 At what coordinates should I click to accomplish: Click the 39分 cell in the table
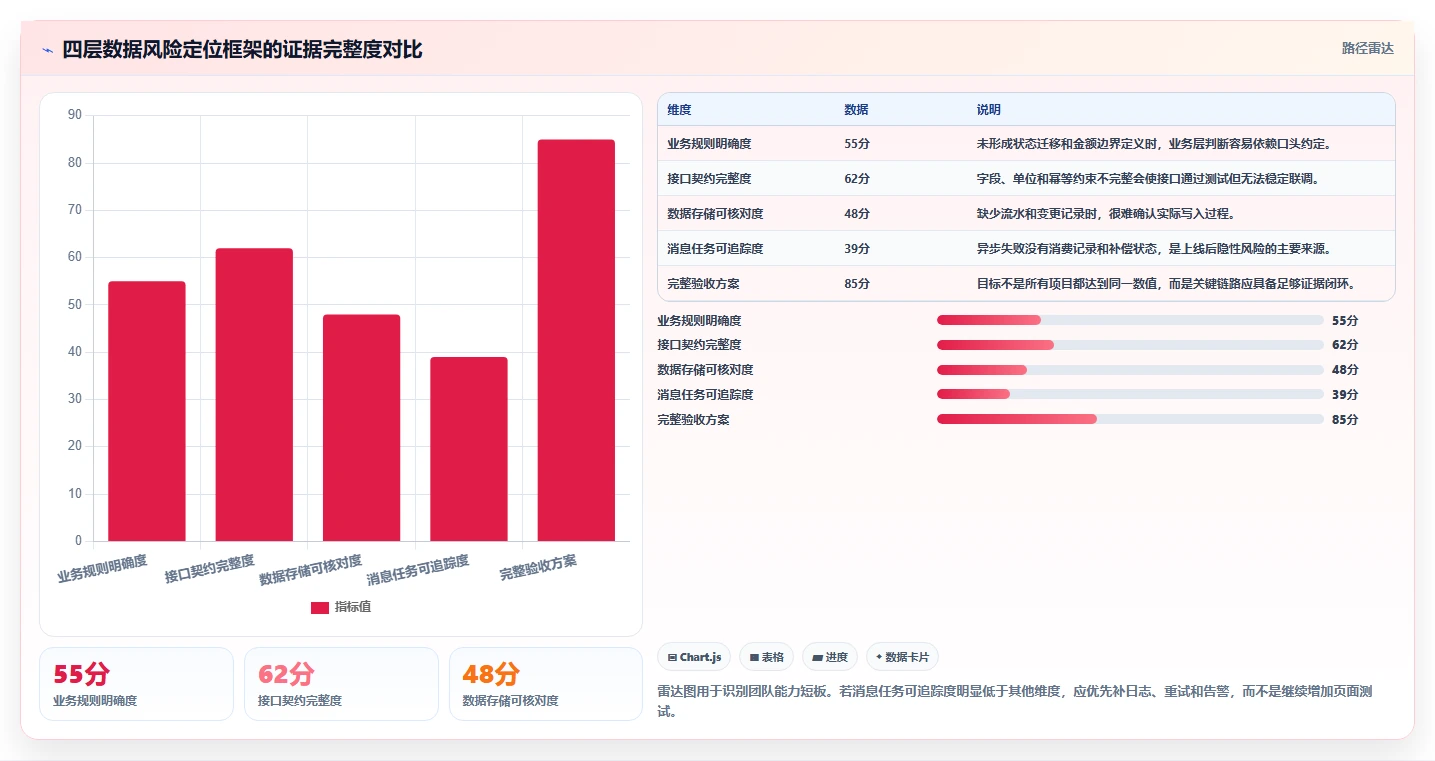(857, 249)
